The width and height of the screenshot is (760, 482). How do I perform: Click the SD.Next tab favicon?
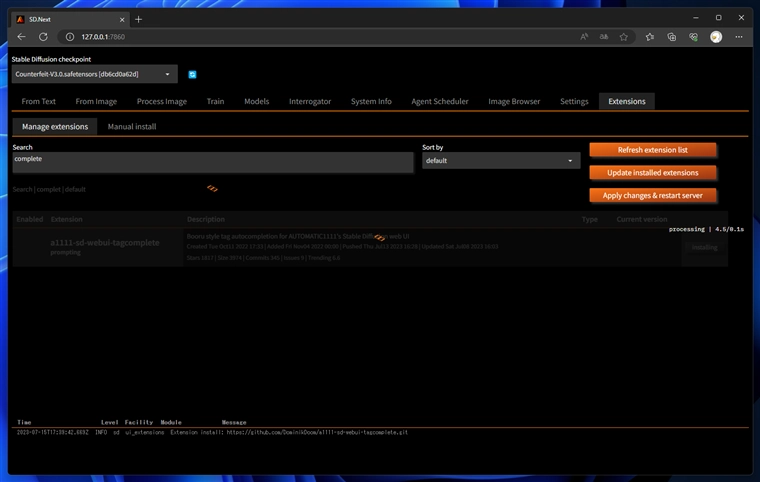20,19
